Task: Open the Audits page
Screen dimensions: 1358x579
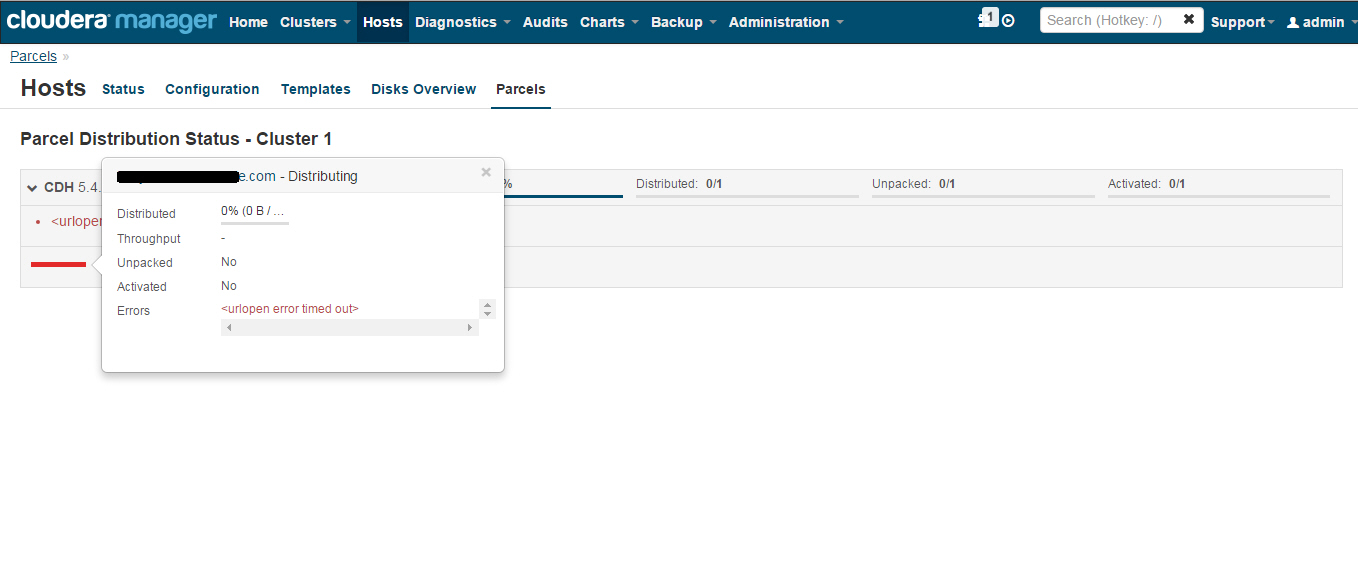Action: tap(544, 21)
